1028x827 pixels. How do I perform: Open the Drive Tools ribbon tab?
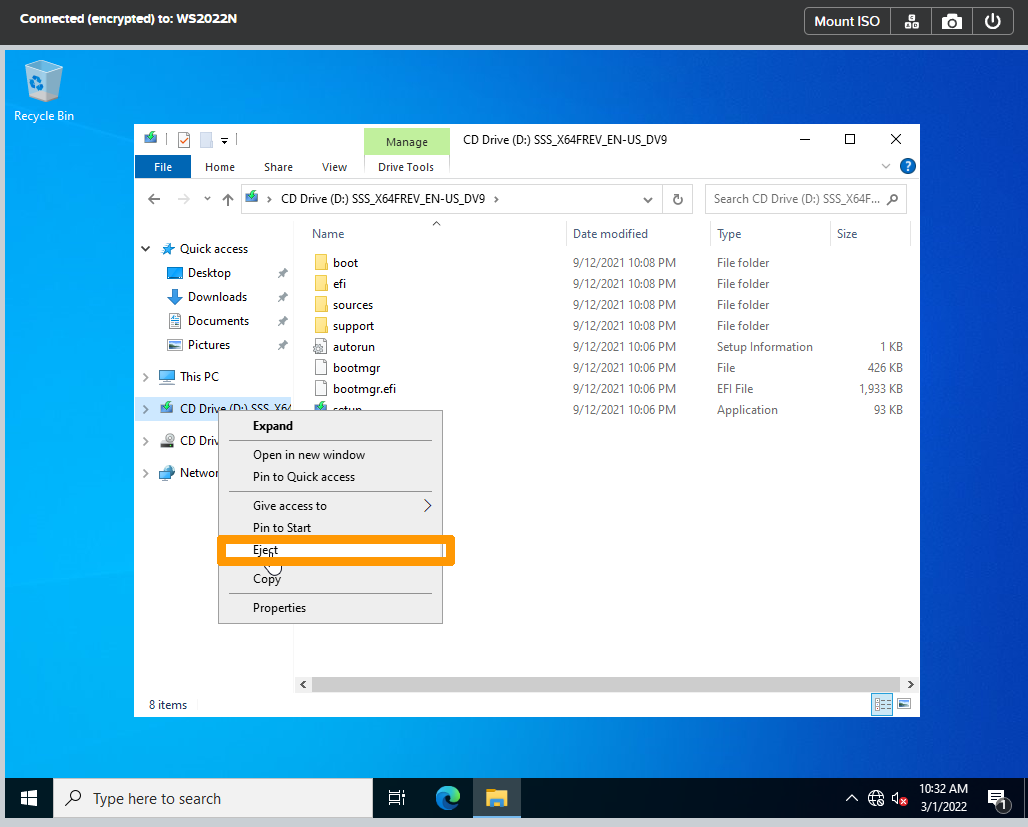(x=406, y=167)
